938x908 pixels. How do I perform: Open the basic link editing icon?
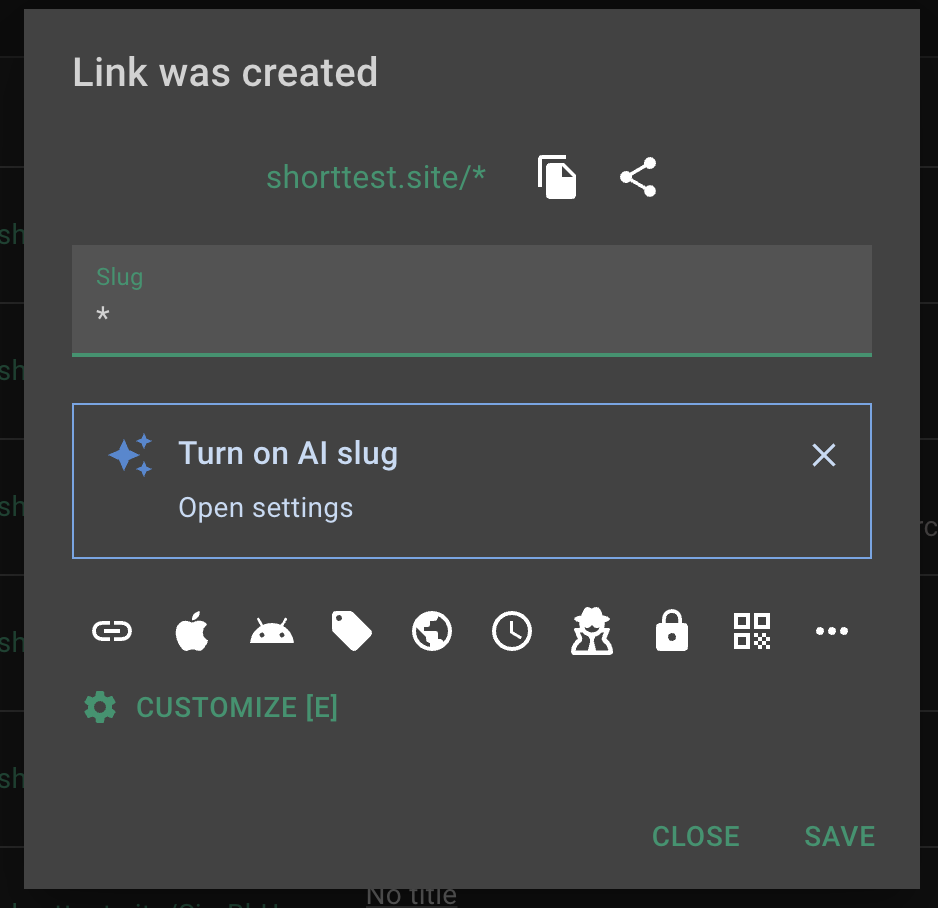pyautogui.click(x=112, y=631)
